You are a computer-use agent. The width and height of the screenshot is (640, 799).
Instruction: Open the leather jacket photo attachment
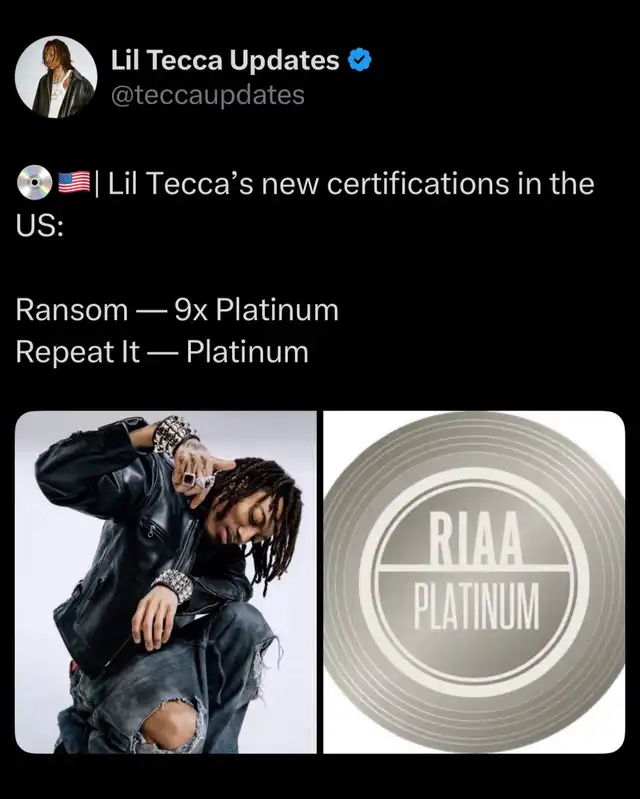(x=166, y=581)
